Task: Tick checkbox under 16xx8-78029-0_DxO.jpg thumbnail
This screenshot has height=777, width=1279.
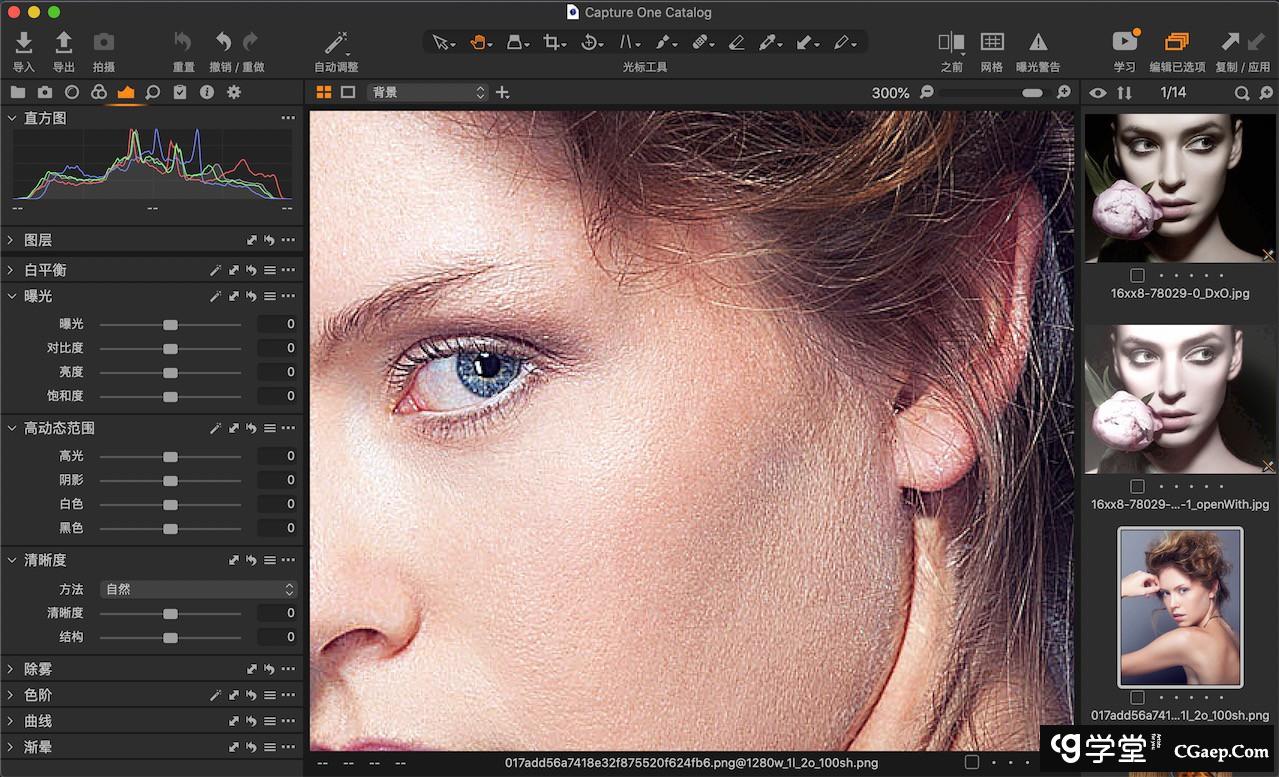Action: 1137,276
